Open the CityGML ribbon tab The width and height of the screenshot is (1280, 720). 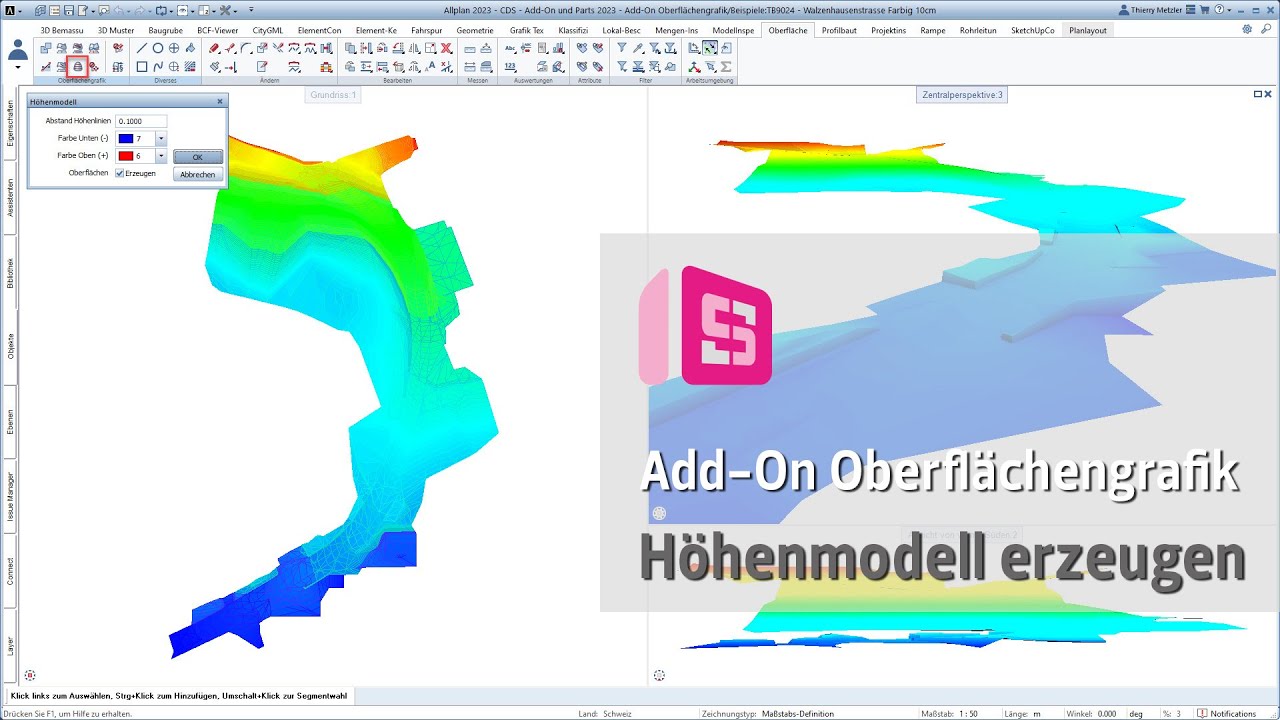coord(268,30)
